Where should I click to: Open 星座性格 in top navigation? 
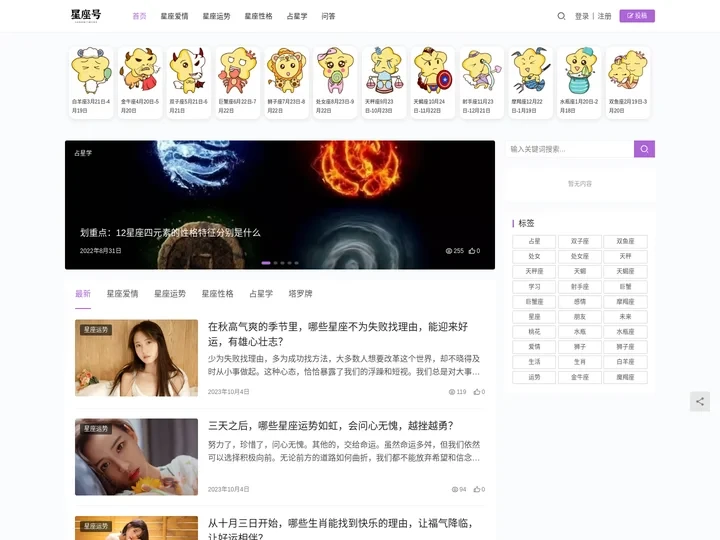(x=259, y=16)
